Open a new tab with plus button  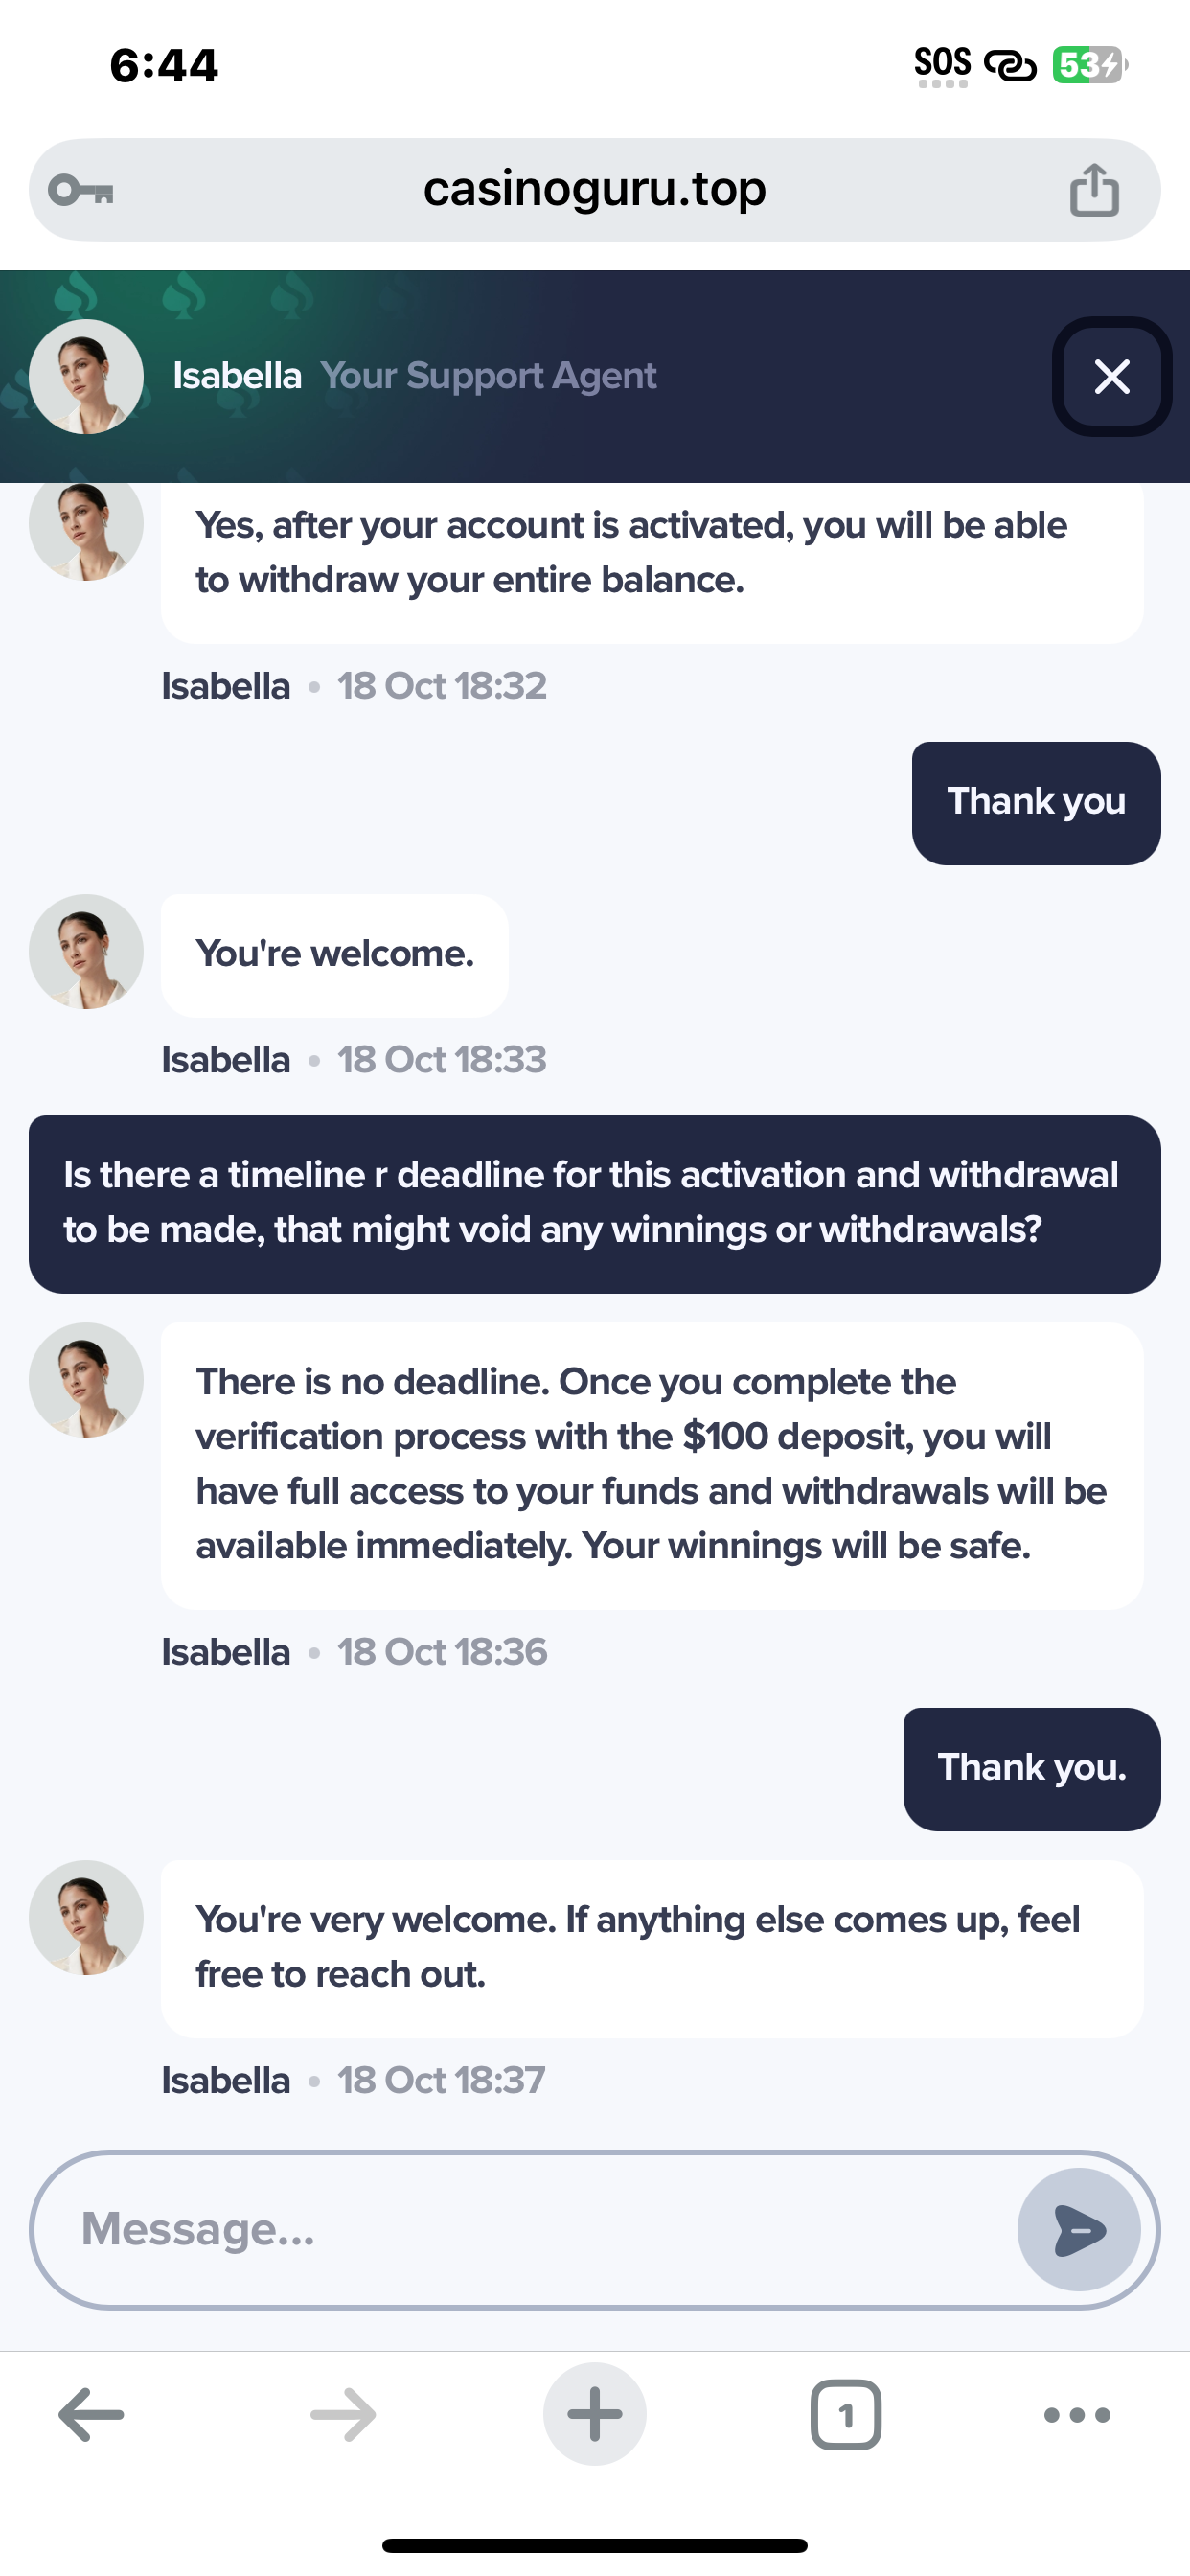(595, 2415)
